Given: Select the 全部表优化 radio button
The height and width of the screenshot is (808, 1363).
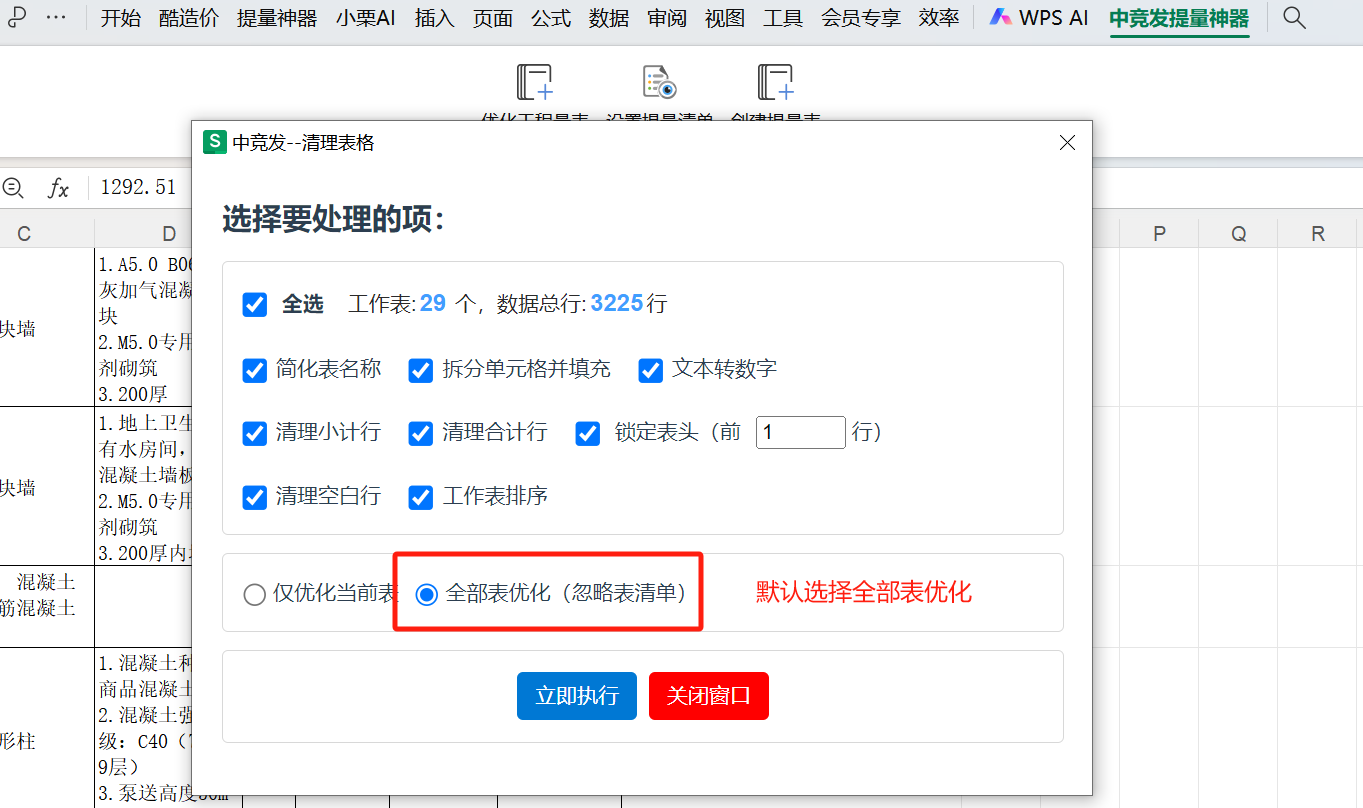Looking at the screenshot, I should (427, 594).
